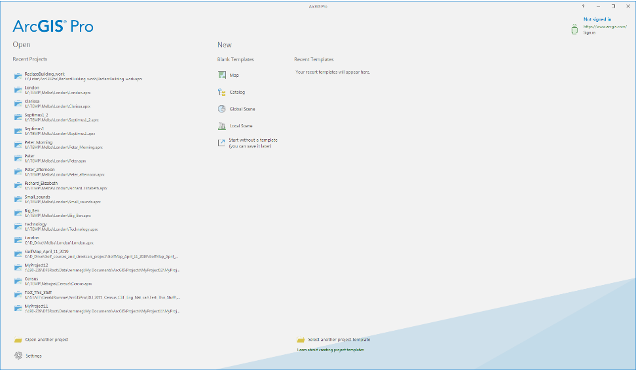This screenshot has width=636, height=370.
Task: Open the GolfMap_April_11_2019 project
Action: (x=97, y=254)
